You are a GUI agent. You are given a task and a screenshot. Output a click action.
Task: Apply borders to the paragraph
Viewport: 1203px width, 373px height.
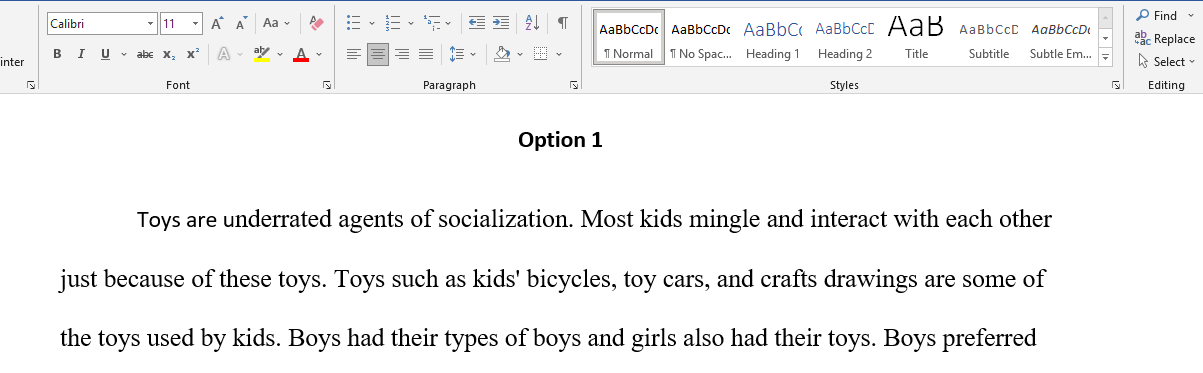[x=541, y=54]
